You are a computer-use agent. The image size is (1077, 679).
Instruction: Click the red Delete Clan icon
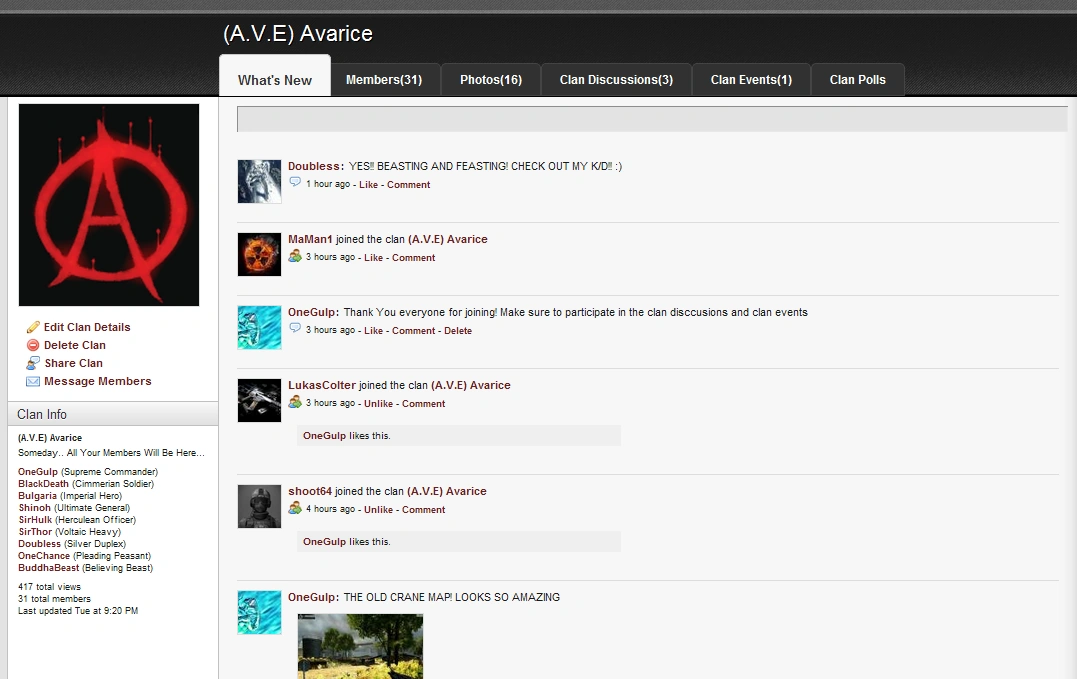(32, 345)
